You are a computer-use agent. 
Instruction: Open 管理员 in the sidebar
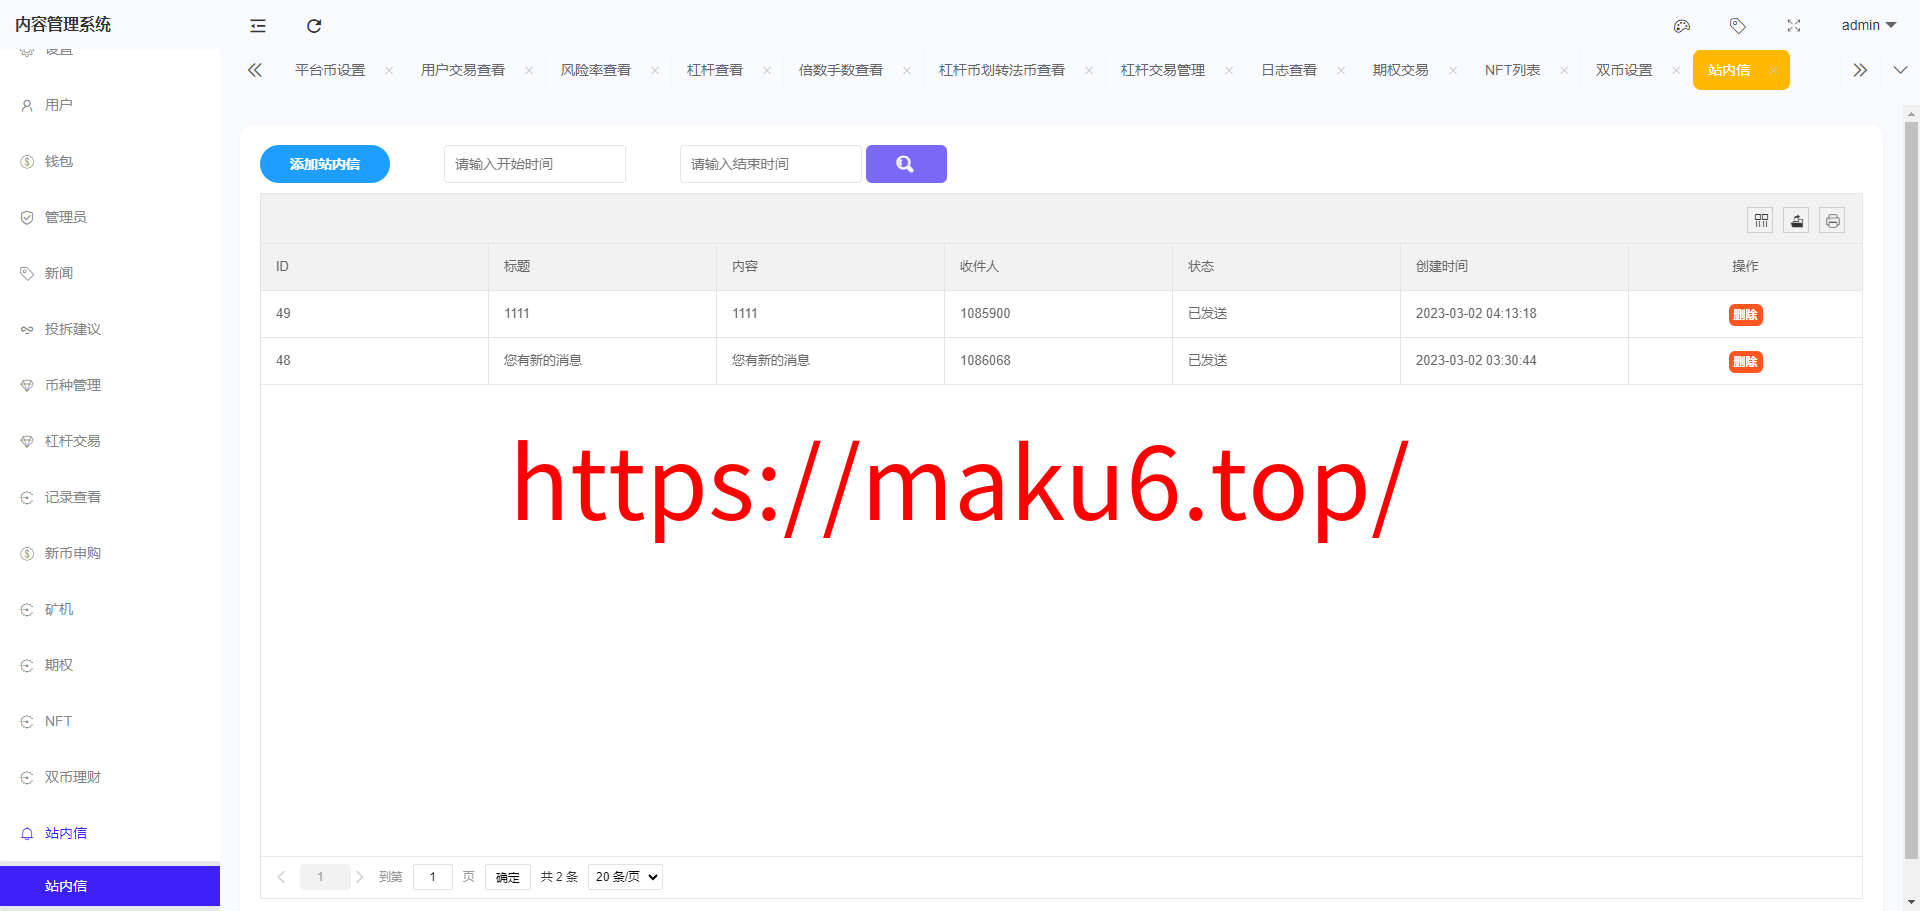pos(110,217)
